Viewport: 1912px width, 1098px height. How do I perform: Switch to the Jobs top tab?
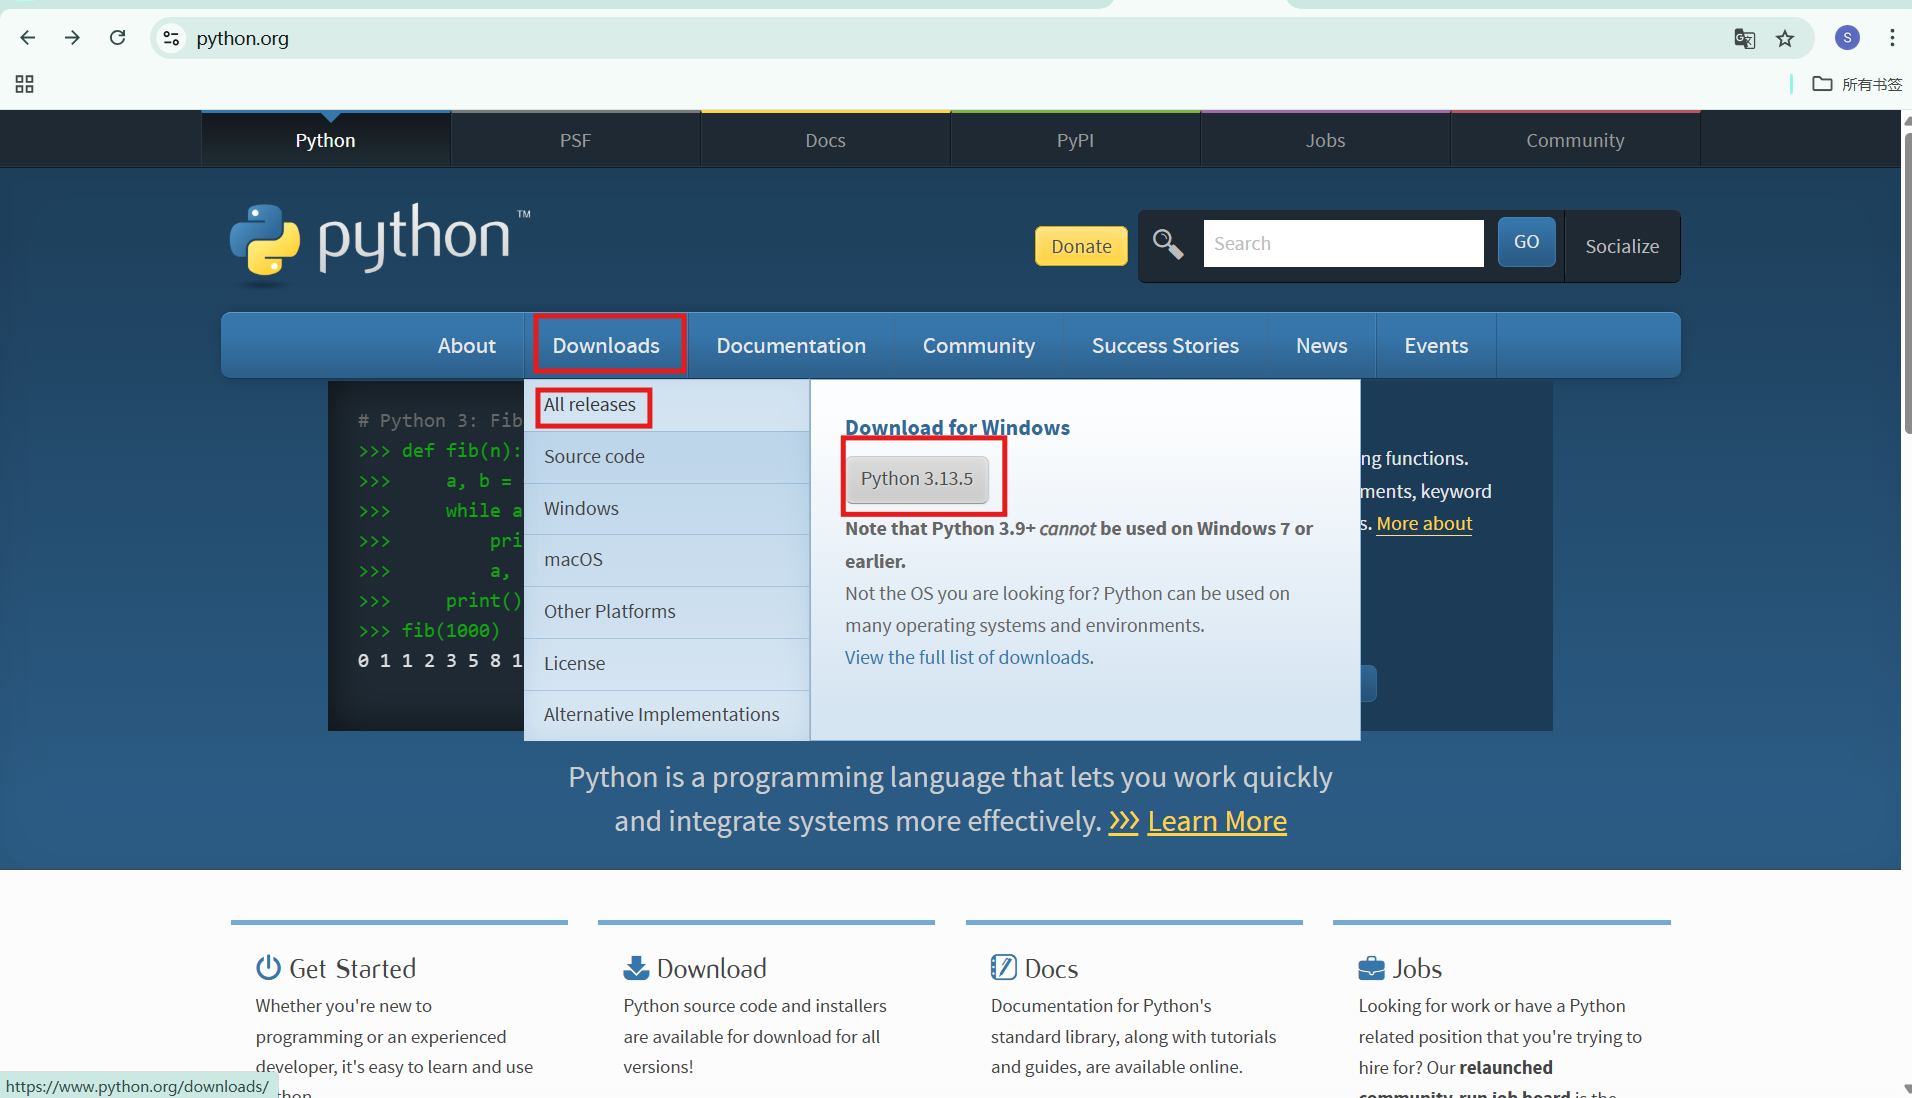tap(1326, 140)
